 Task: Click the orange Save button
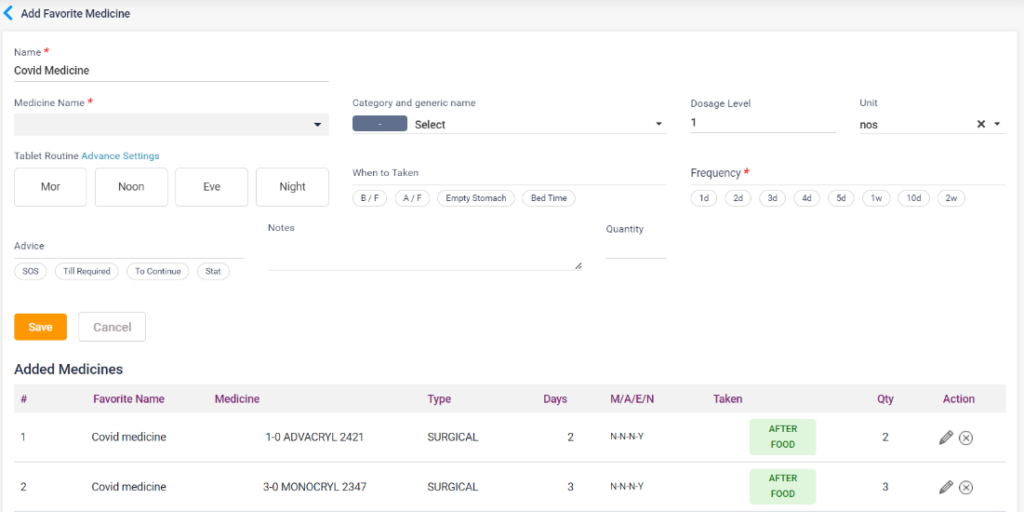[x=40, y=327]
